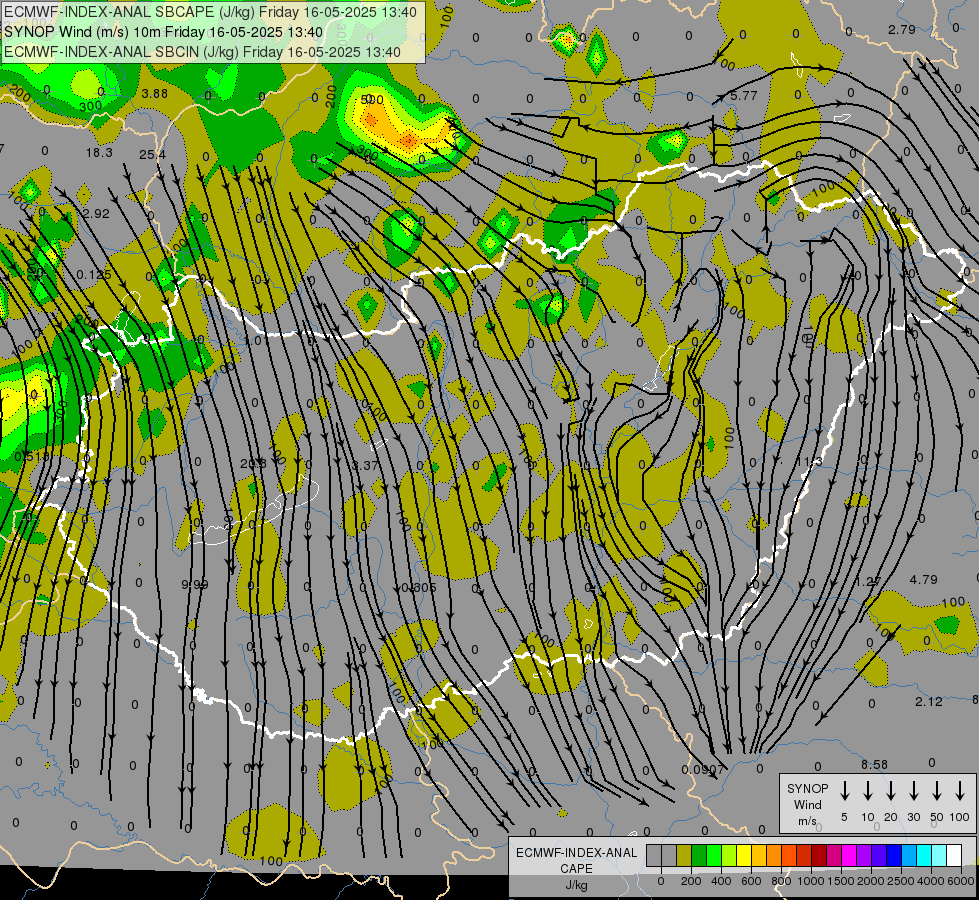Viewport: 979px width, 900px height.
Task: Select the olive swatch in the CAPE legend
Action: (x=684, y=856)
